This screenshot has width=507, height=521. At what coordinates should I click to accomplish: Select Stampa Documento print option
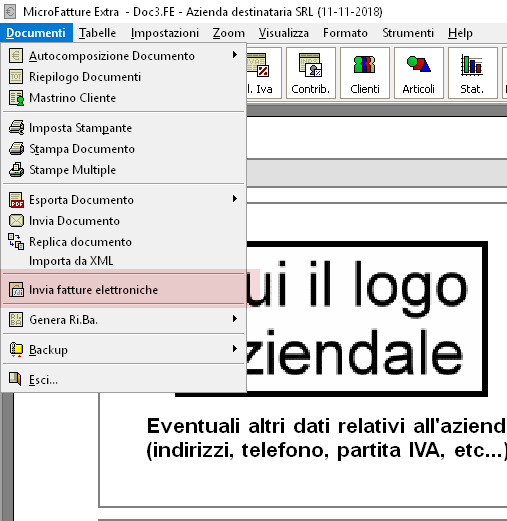pos(124,149)
